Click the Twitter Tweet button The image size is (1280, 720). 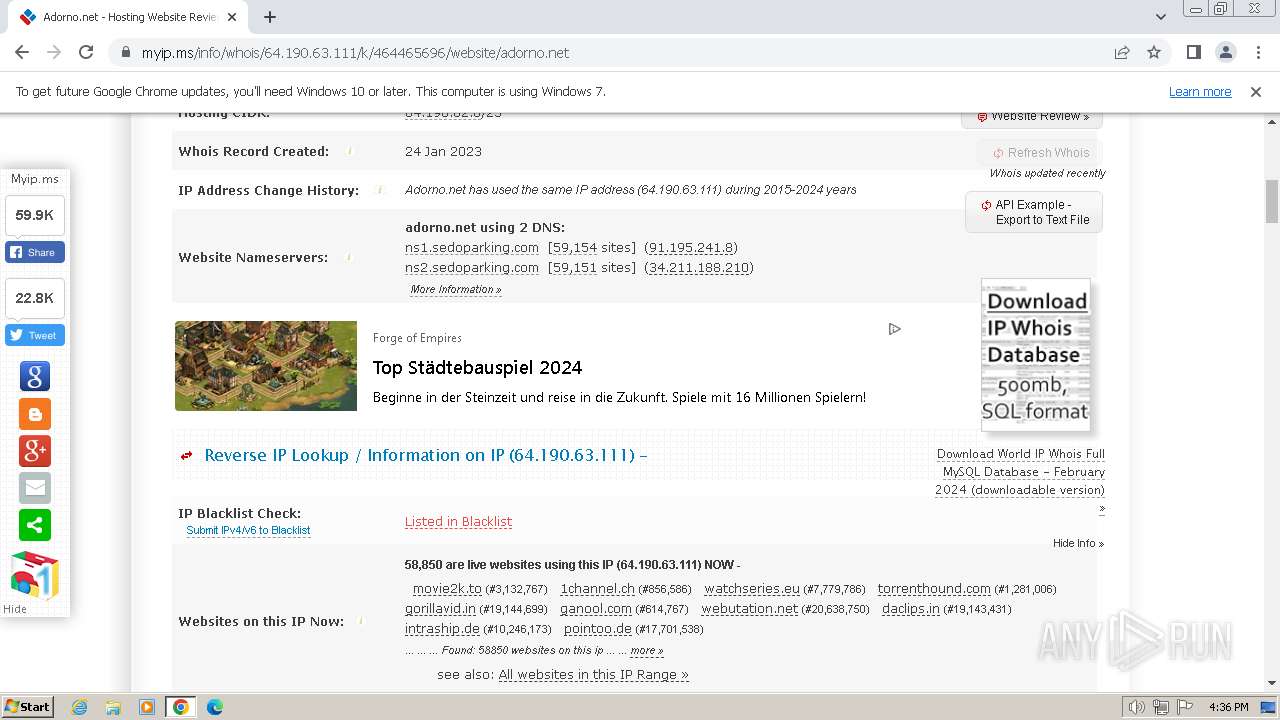(x=35, y=335)
